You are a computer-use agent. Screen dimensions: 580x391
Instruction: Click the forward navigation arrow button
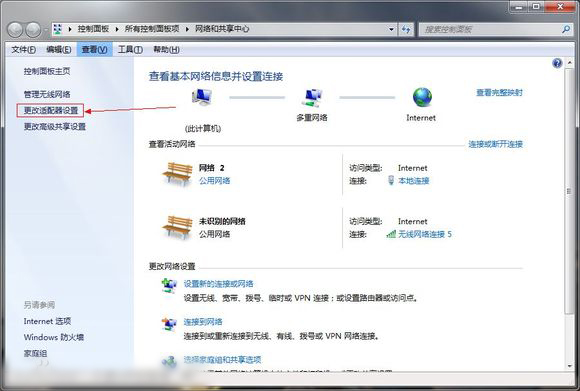33,30
